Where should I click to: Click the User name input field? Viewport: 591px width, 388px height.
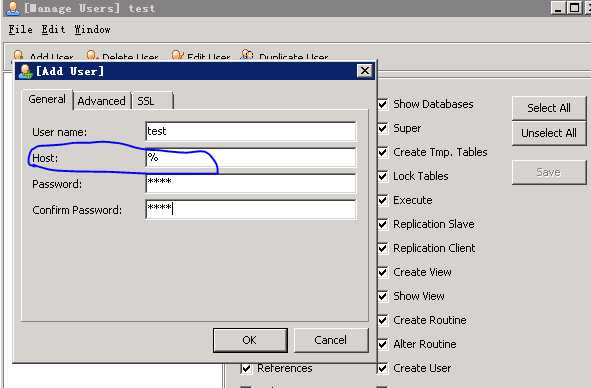click(x=251, y=131)
